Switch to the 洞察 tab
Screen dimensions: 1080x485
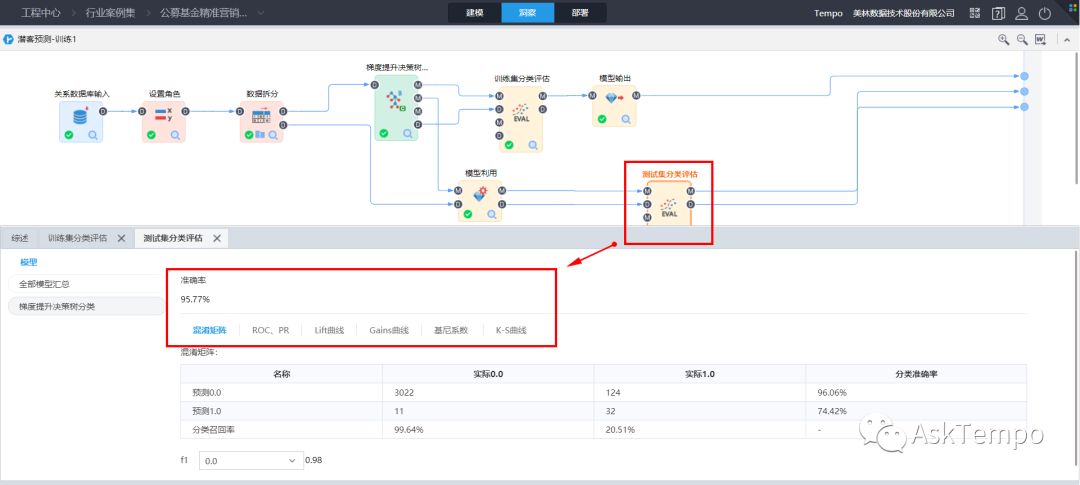click(528, 13)
